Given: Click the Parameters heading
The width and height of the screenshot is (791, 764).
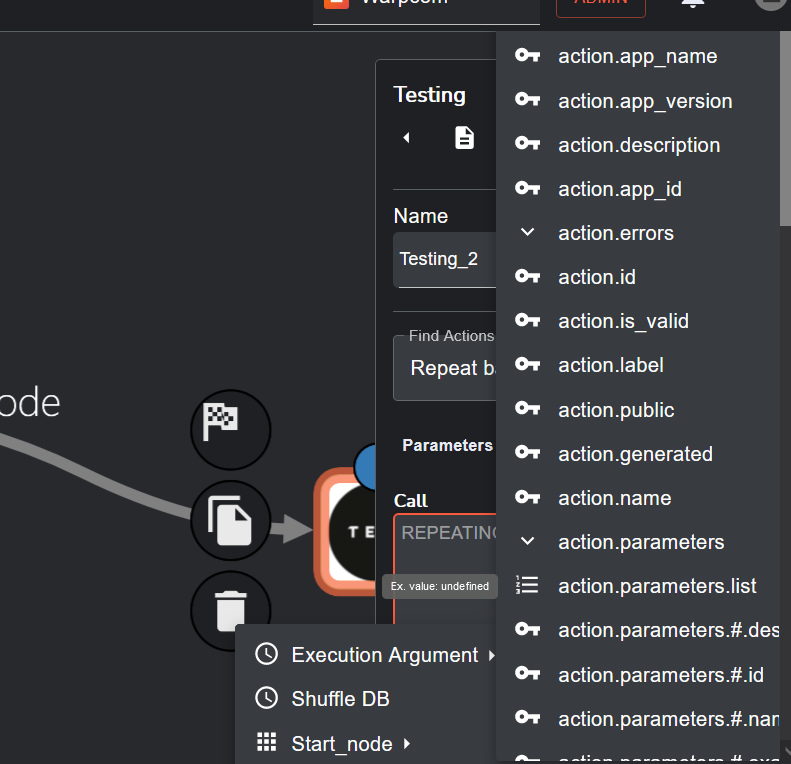Looking at the screenshot, I should (447, 445).
